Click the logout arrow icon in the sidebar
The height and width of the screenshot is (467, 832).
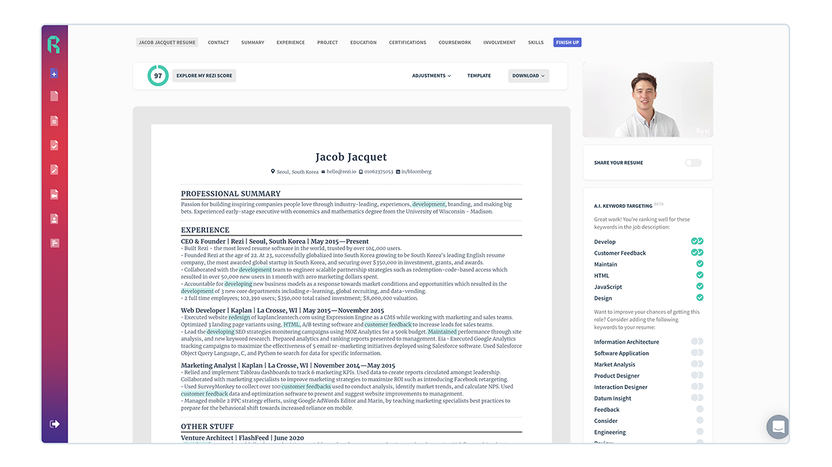(54, 424)
